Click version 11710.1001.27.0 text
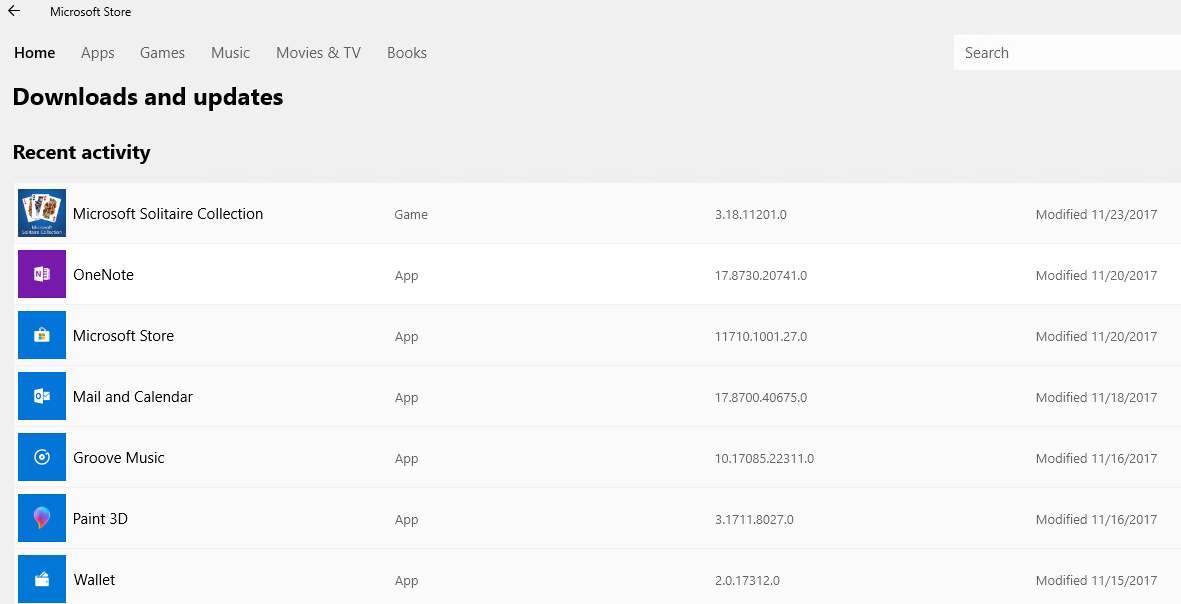1181x604 pixels. (761, 337)
